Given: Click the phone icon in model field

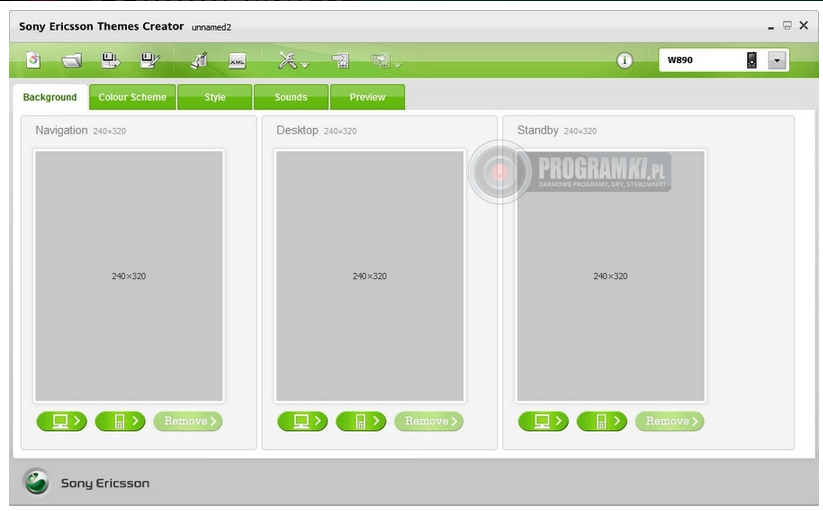Looking at the screenshot, I should click(752, 60).
